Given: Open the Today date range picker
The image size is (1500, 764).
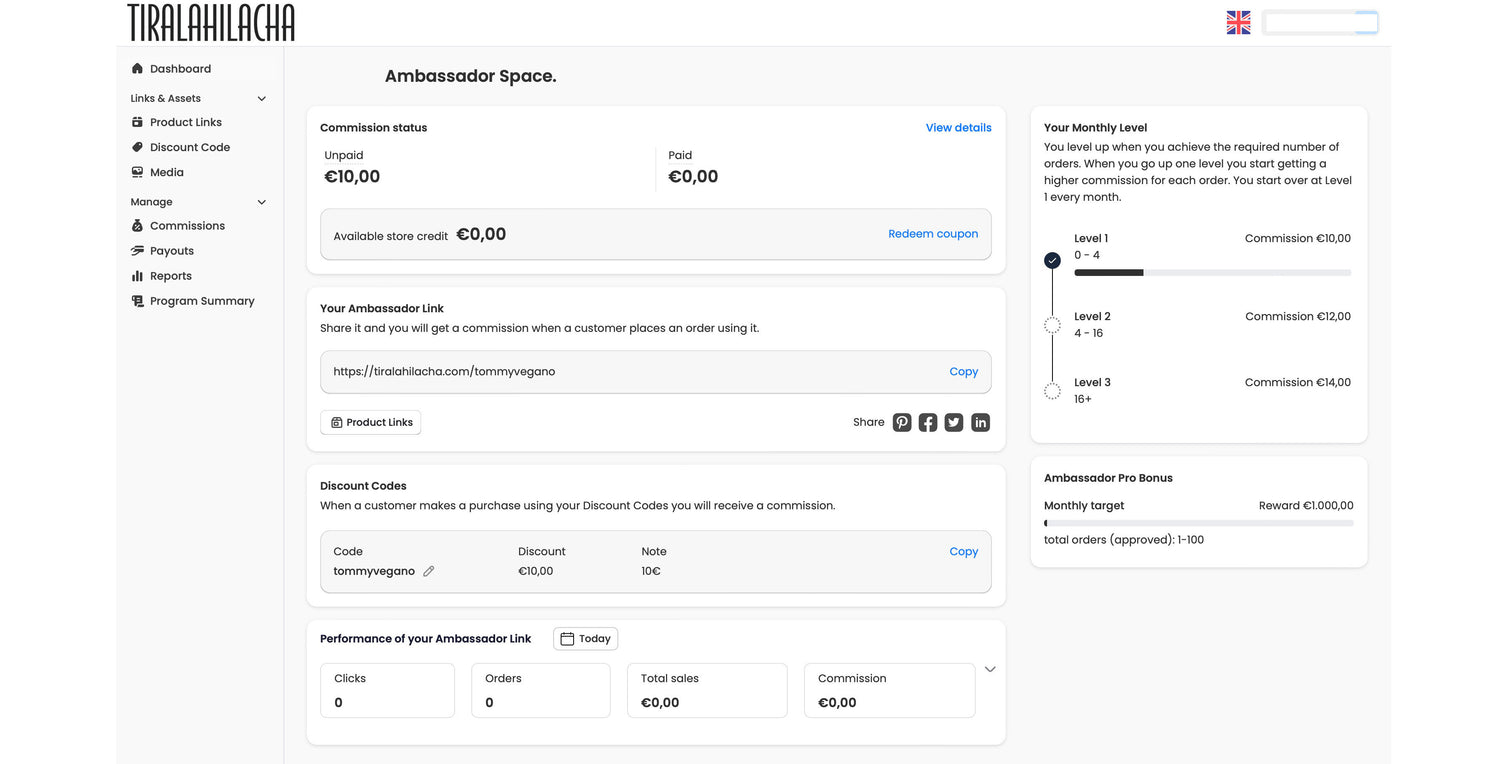Looking at the screenshot, I should 585,639.
